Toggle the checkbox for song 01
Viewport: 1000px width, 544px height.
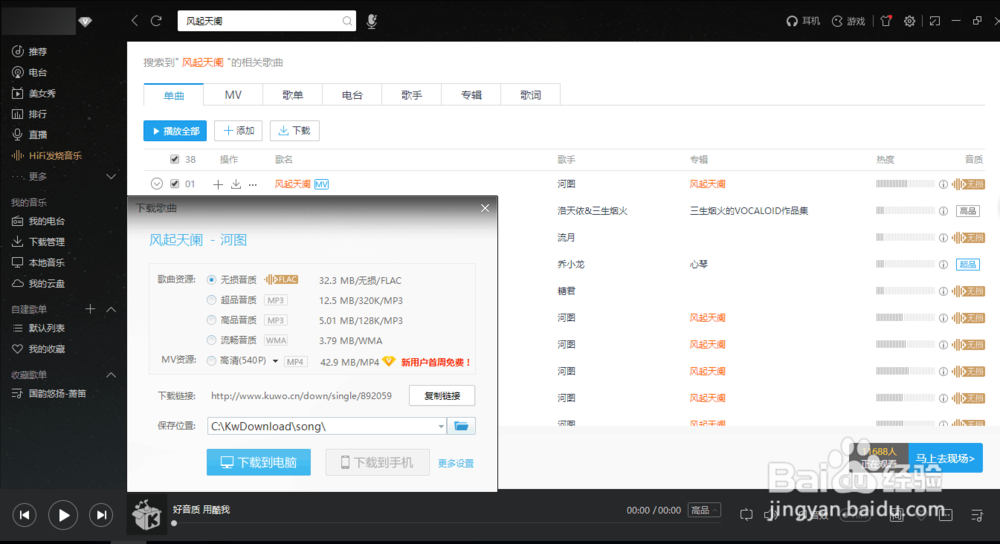click(175, 184)
